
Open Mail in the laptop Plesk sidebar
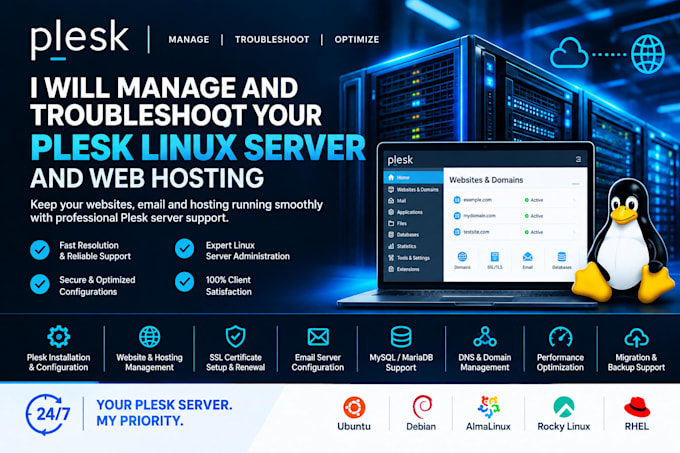(413, 201)
